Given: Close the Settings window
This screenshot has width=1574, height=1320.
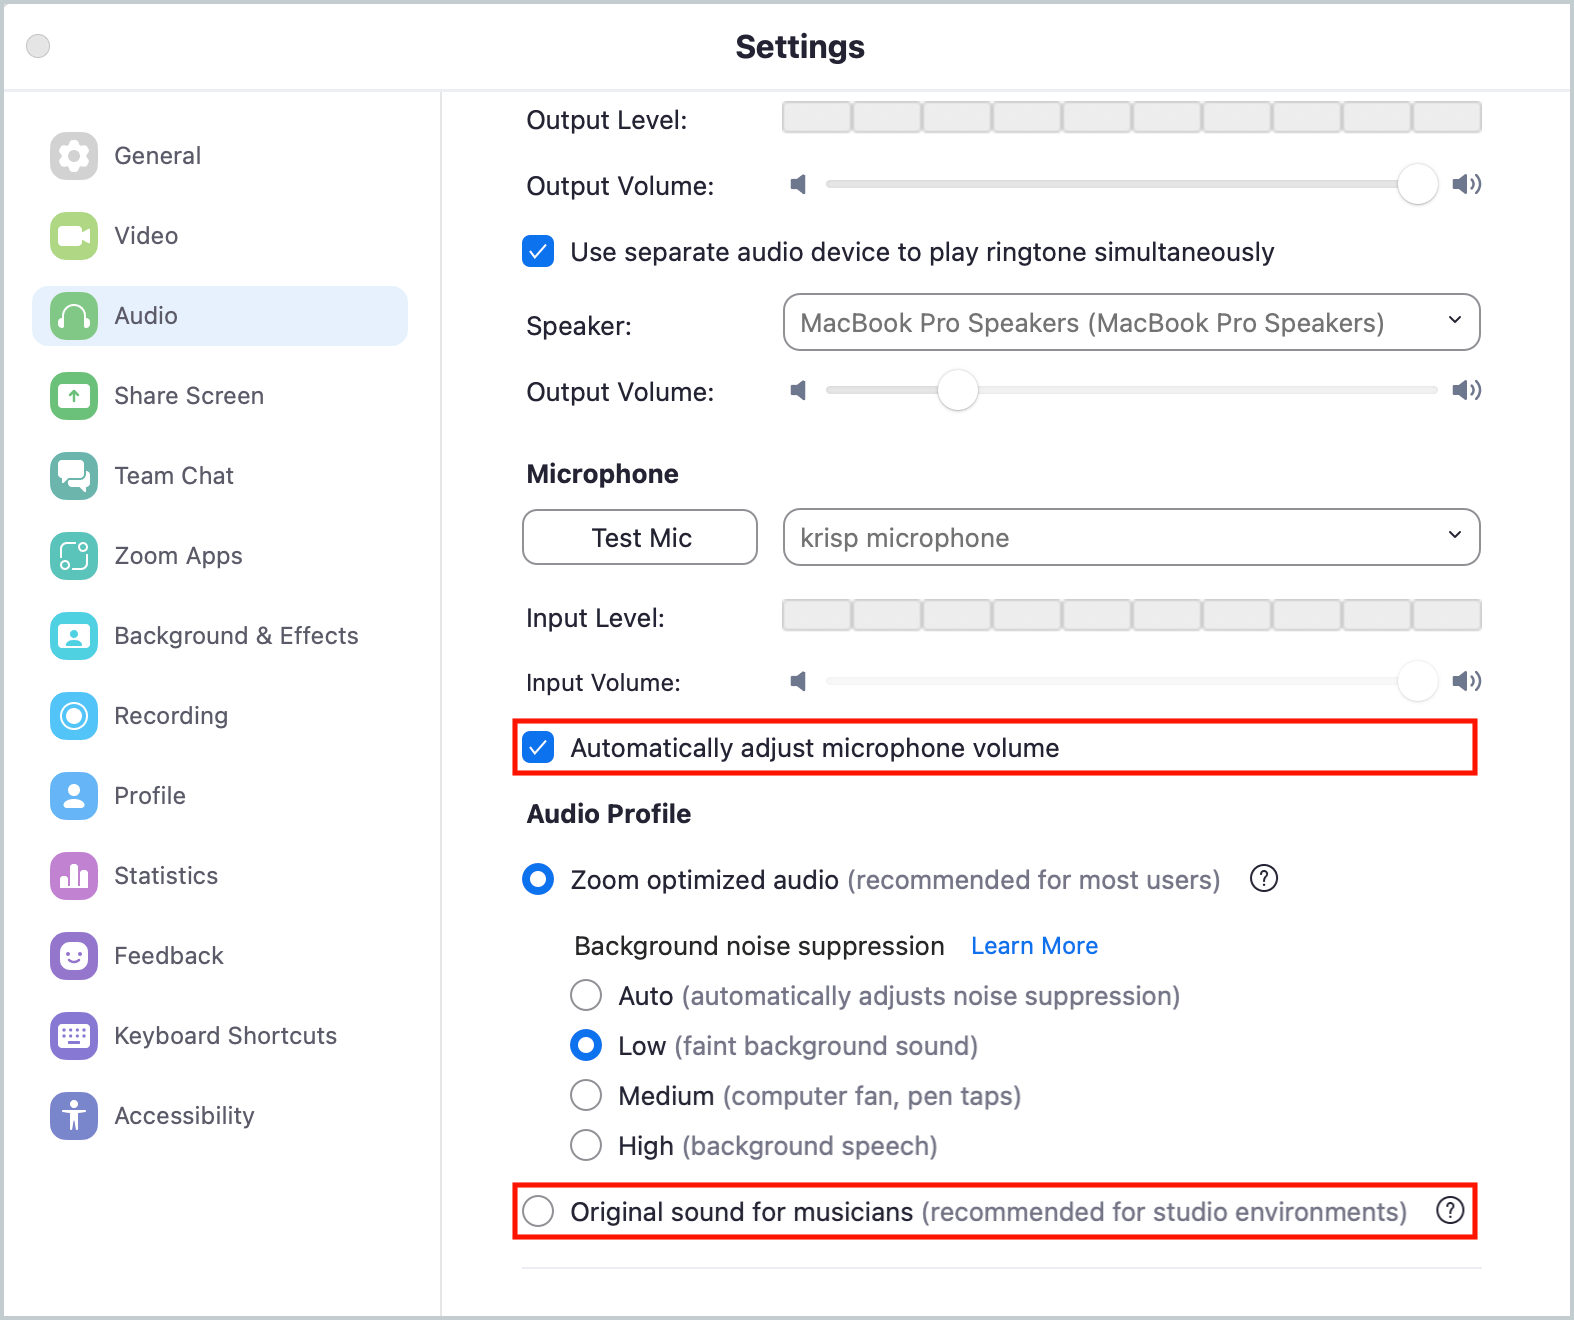Looking at the screenshot, I should (38, 46).
